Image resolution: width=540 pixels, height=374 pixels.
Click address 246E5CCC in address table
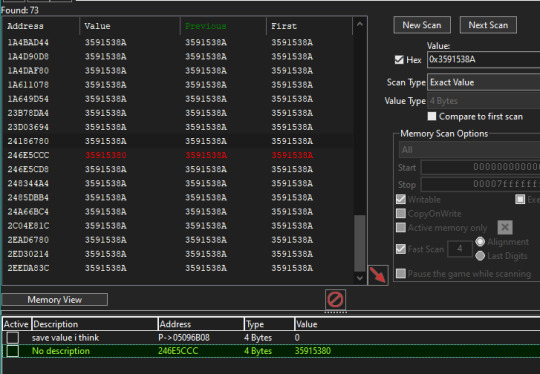(178, 351)
